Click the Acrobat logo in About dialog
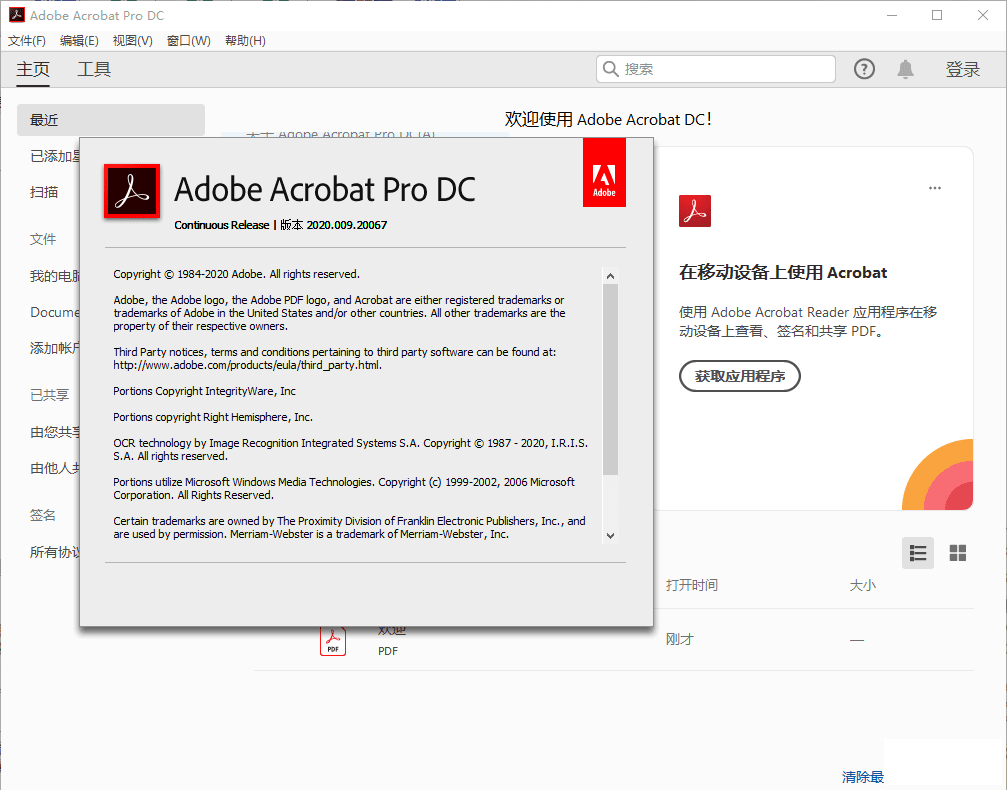1007x790 pixels. click(x=132, y=191)
